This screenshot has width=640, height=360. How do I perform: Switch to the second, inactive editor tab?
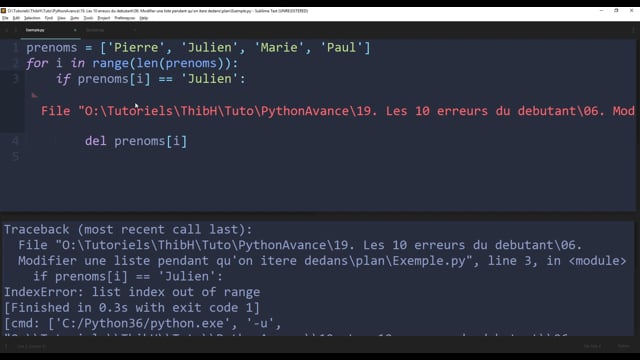pos(109,30)
